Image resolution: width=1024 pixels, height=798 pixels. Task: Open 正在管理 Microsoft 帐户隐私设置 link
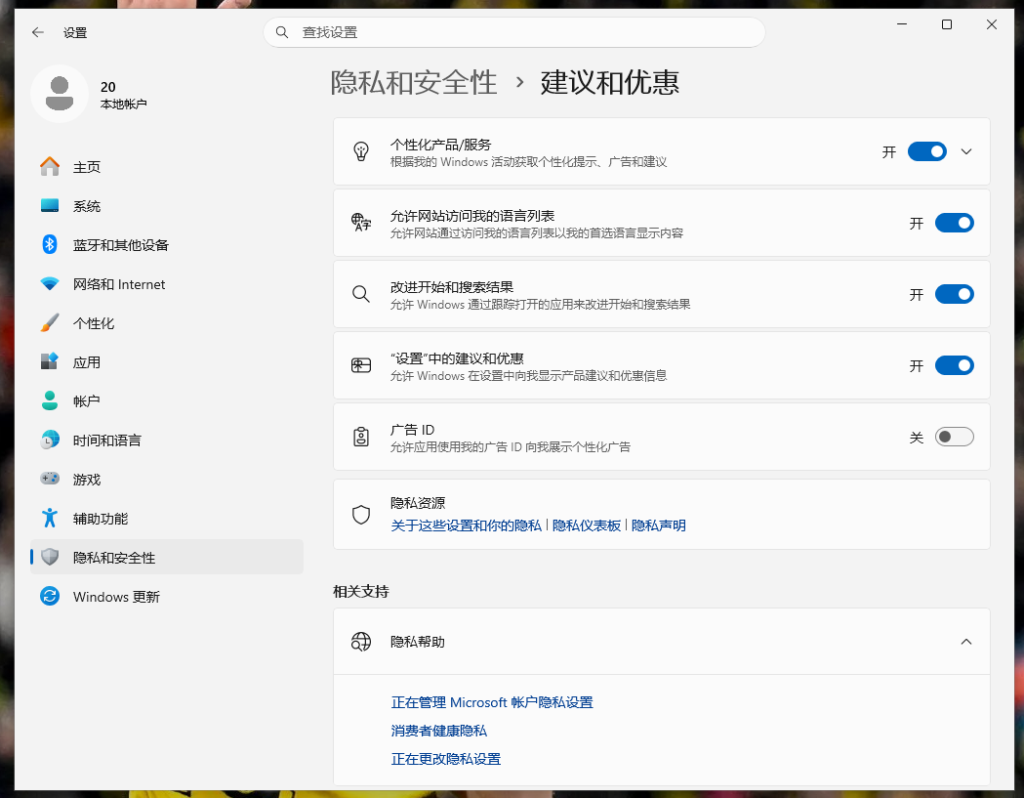coord(492,702)
